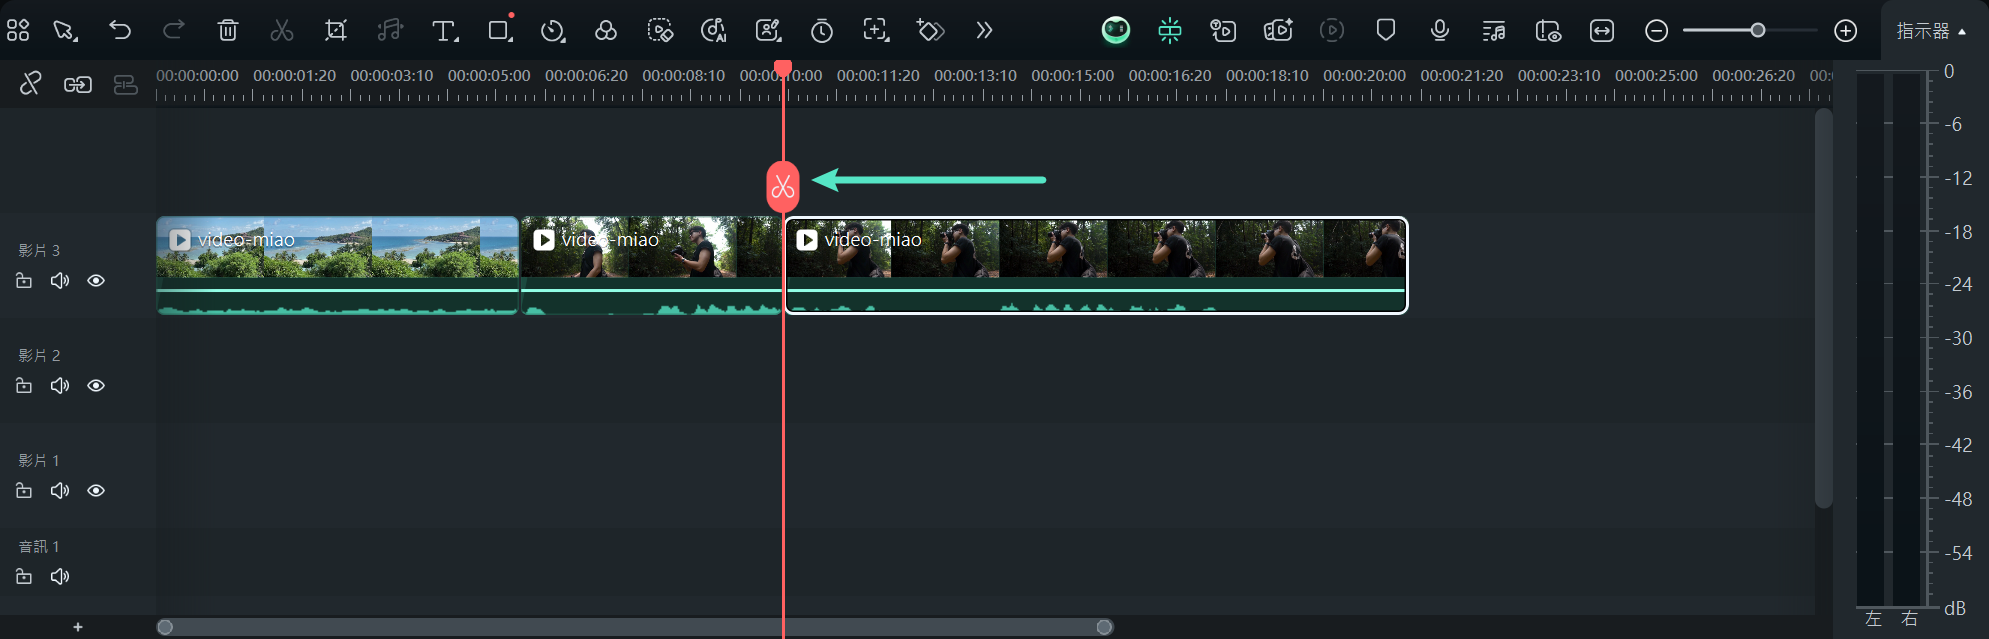The width and height of the screenshot is (1989, 639).
Task: Select the crop tool
Action: (x=336, y=30)
